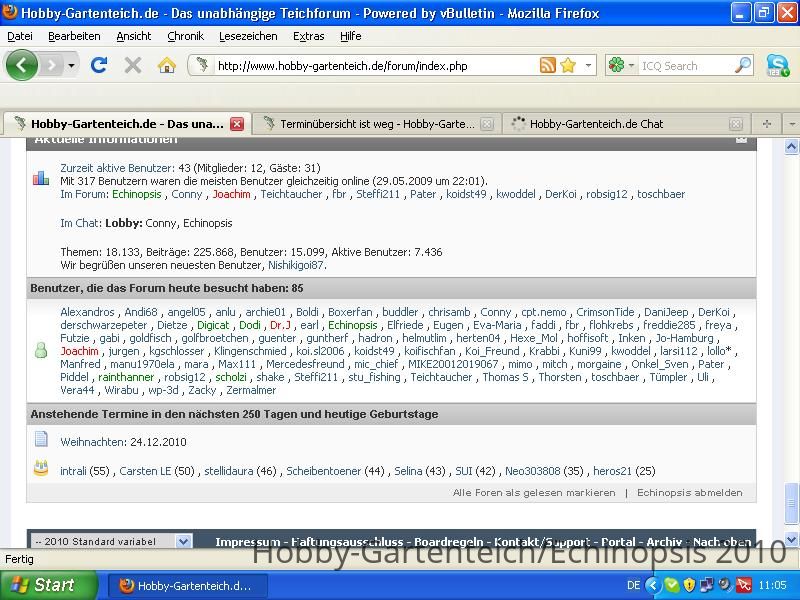Click the DE language indicator in tray

[x=633, y=585]
